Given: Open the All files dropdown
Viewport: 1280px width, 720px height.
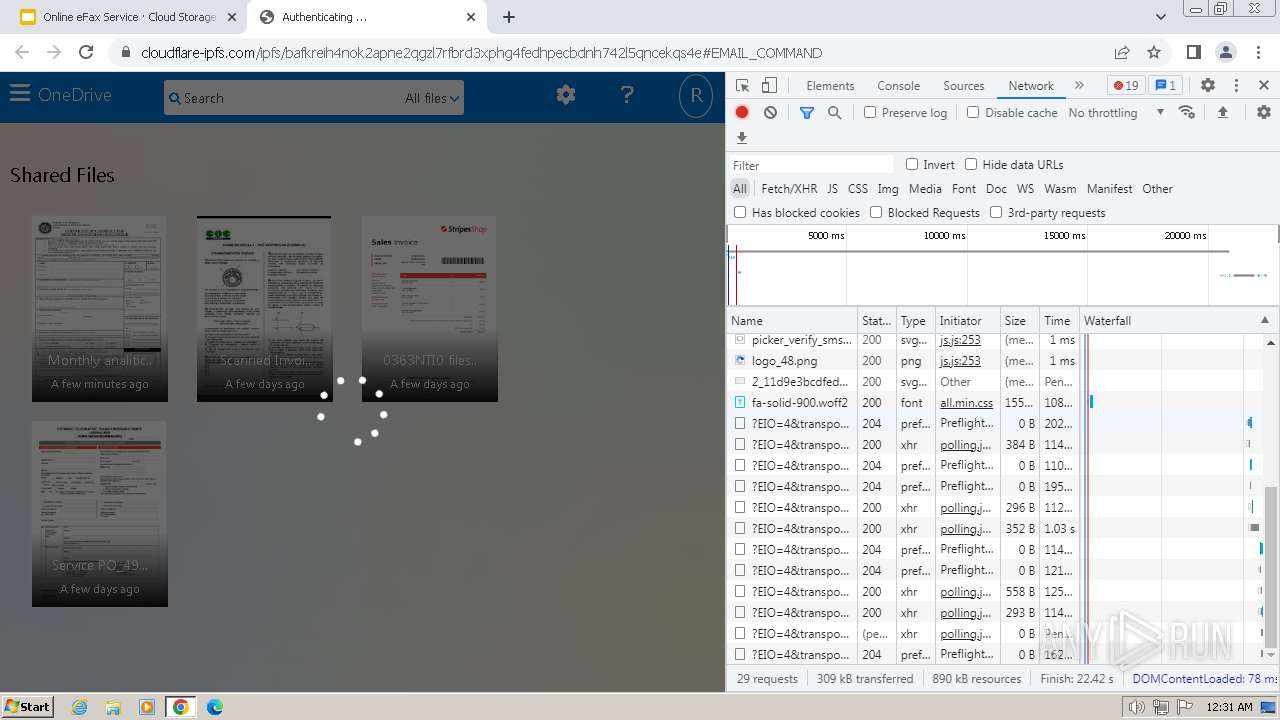Looking at the screenshot, I should 432,98.
